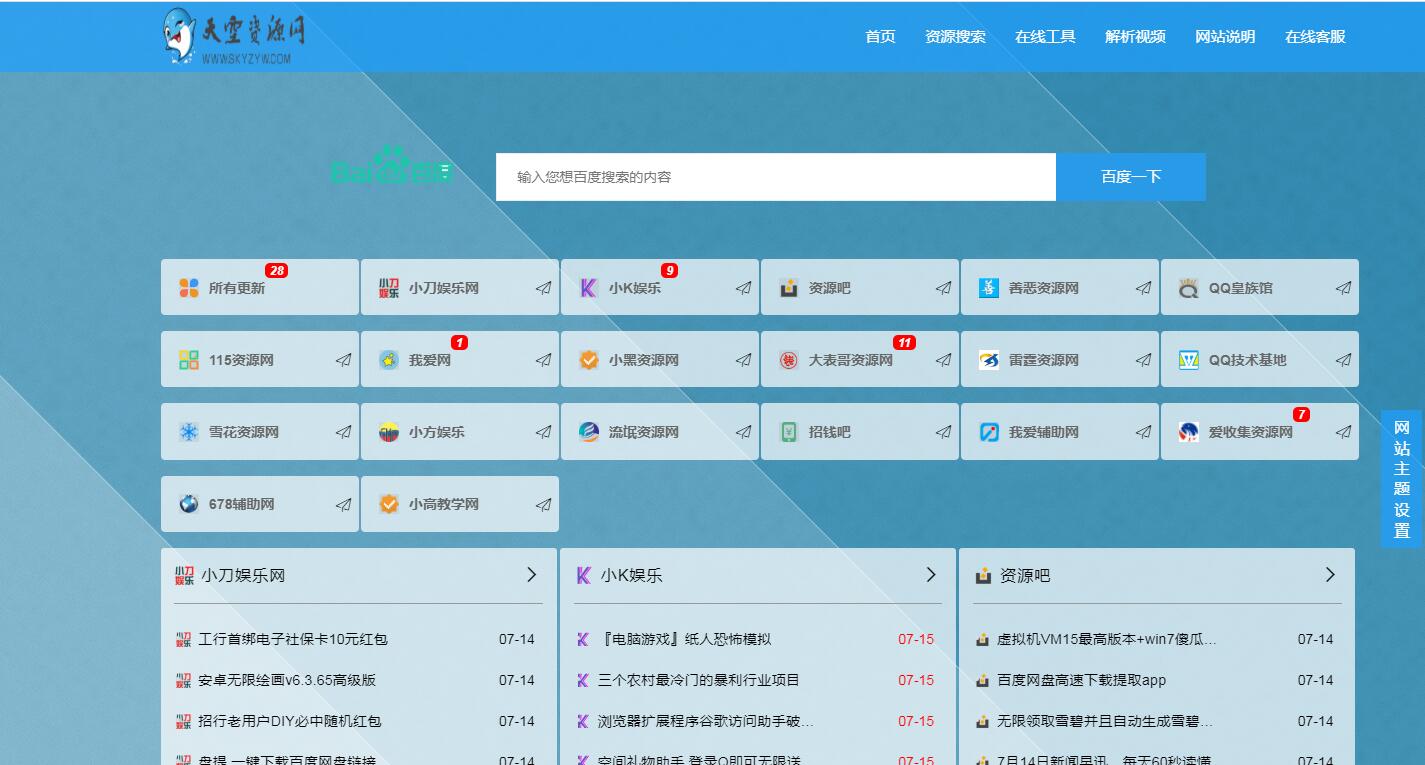Expand the 小K娱乐 panel arrow

pyautogui.click(x=931, y=575)
